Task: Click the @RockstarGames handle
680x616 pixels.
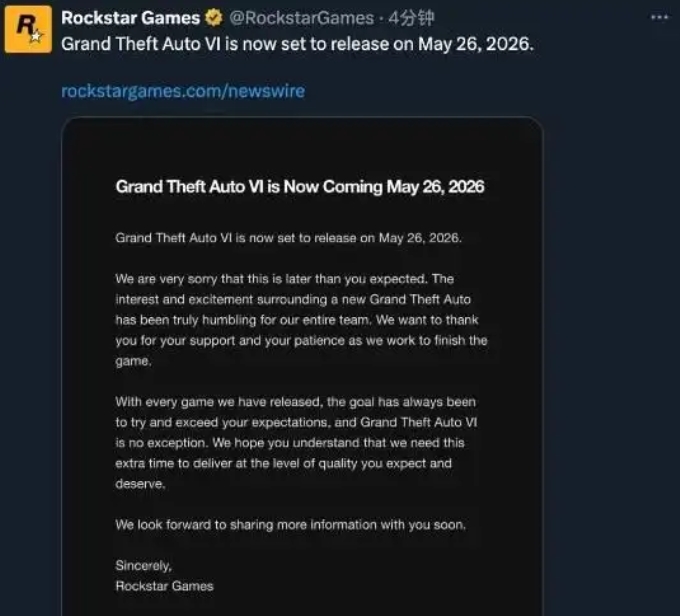Action: tap(301, 18)
